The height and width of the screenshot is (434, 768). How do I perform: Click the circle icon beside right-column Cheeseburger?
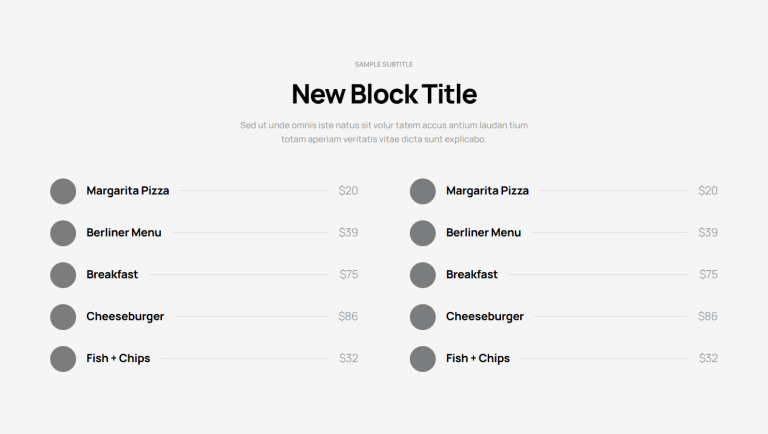point(423,317)
